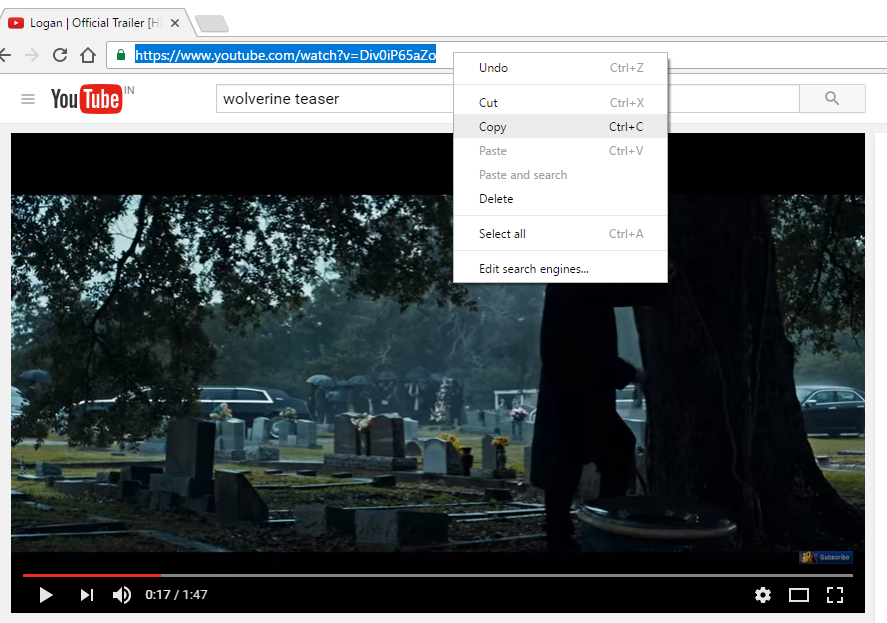The image size is (887, 623).
Task: Open Edit search engines option
Action: pyautogui.click(x=560, y=269)
